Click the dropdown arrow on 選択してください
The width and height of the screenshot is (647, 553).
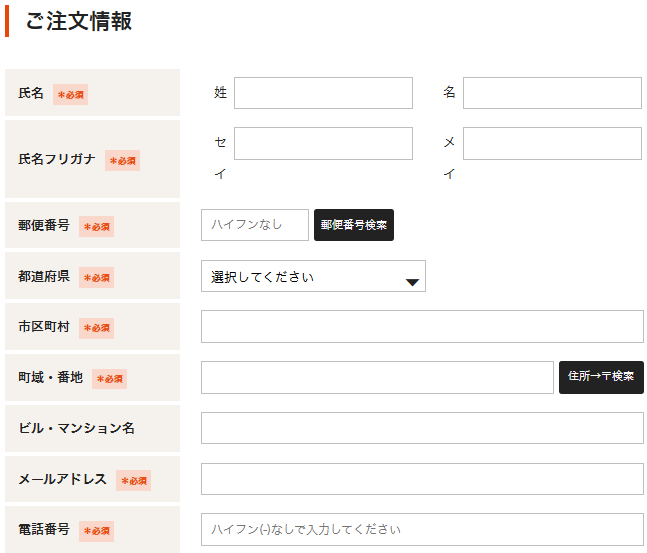click(x=412, y=282)
